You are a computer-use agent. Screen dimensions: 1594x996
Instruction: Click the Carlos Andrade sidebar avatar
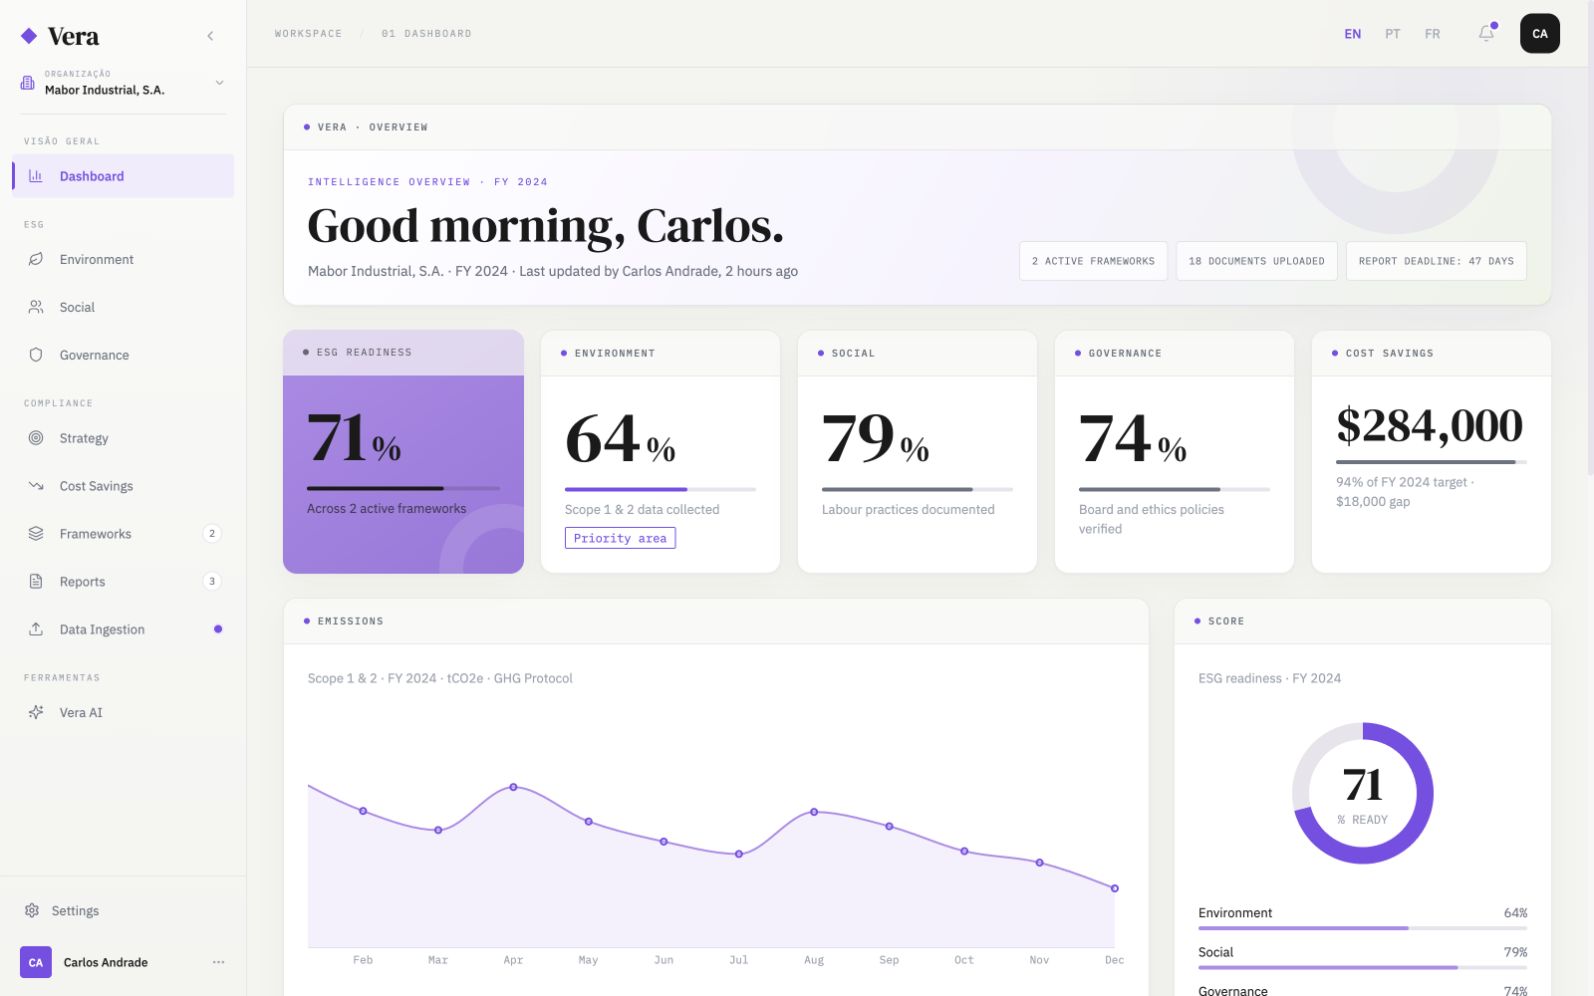point(36,962)
